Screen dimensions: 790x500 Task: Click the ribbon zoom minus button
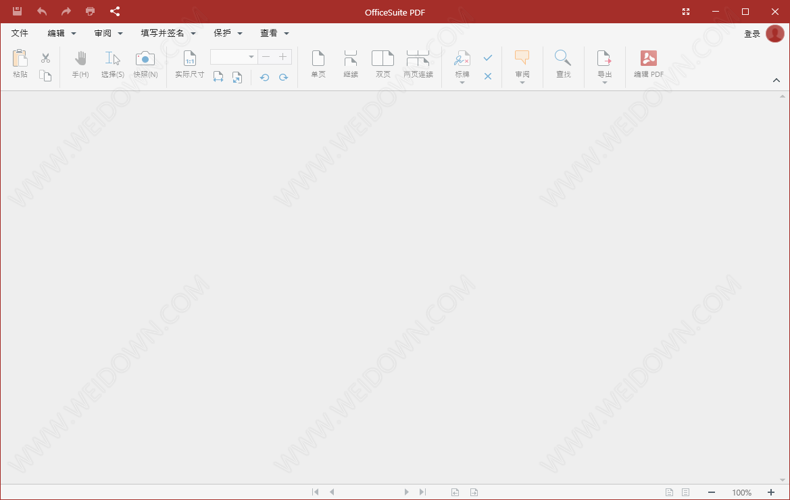pyautogui.click(x=266, y=56)
